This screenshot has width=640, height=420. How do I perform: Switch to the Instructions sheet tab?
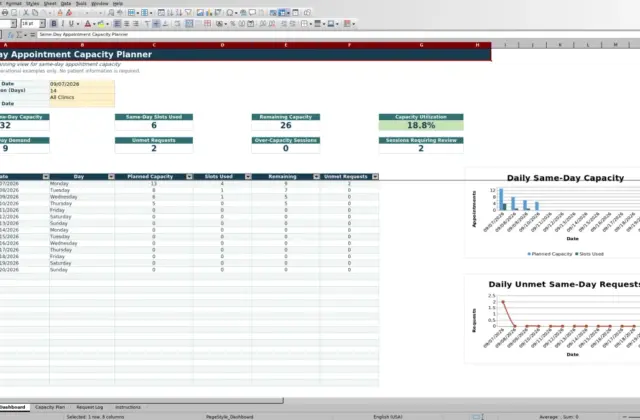pos(128,407)
